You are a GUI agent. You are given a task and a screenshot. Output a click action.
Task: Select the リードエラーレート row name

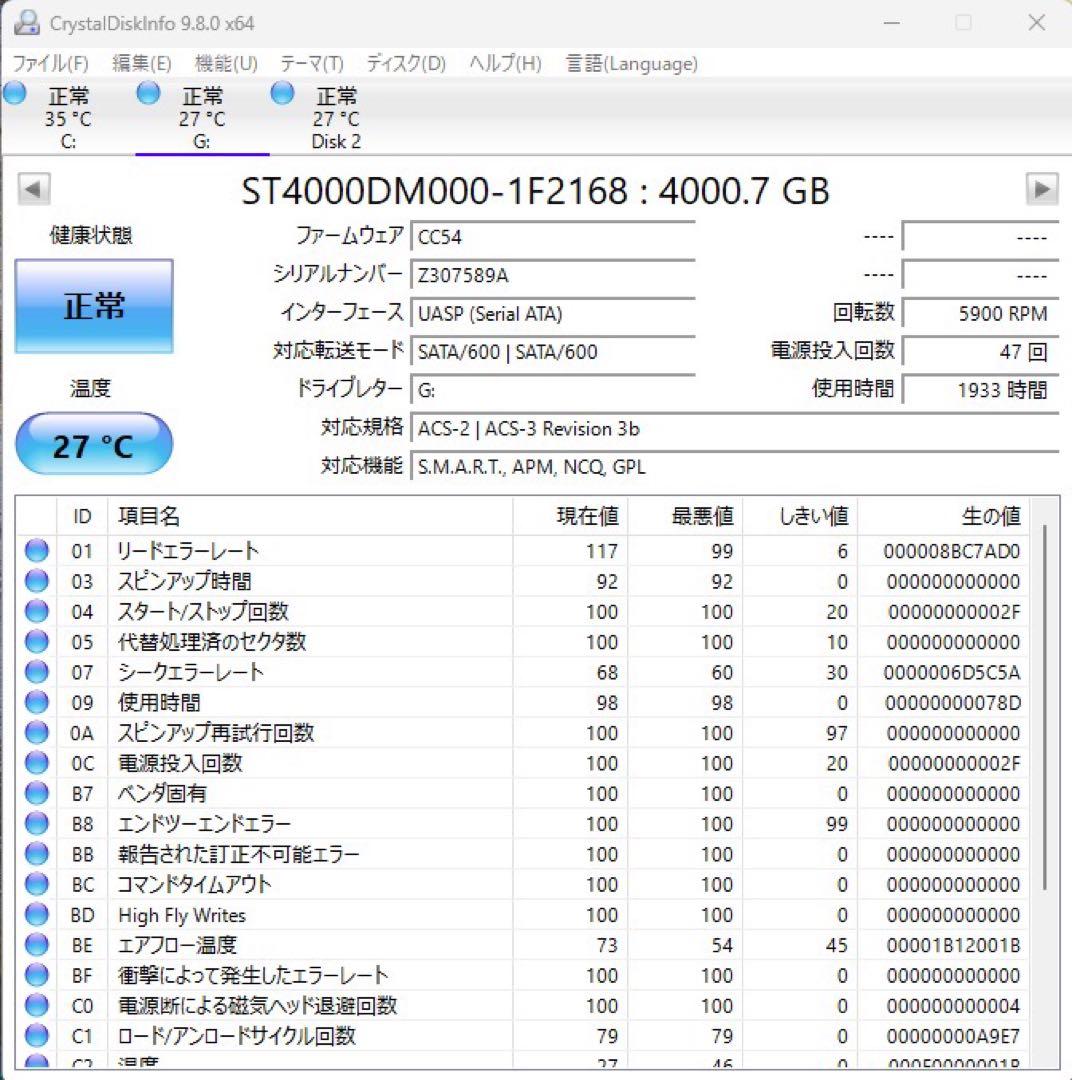[x=187, y=551]
